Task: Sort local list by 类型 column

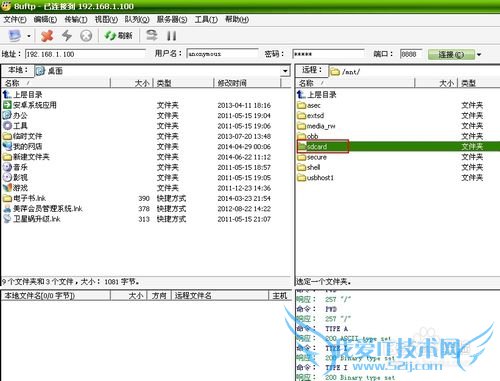Action: pos(183,83)
